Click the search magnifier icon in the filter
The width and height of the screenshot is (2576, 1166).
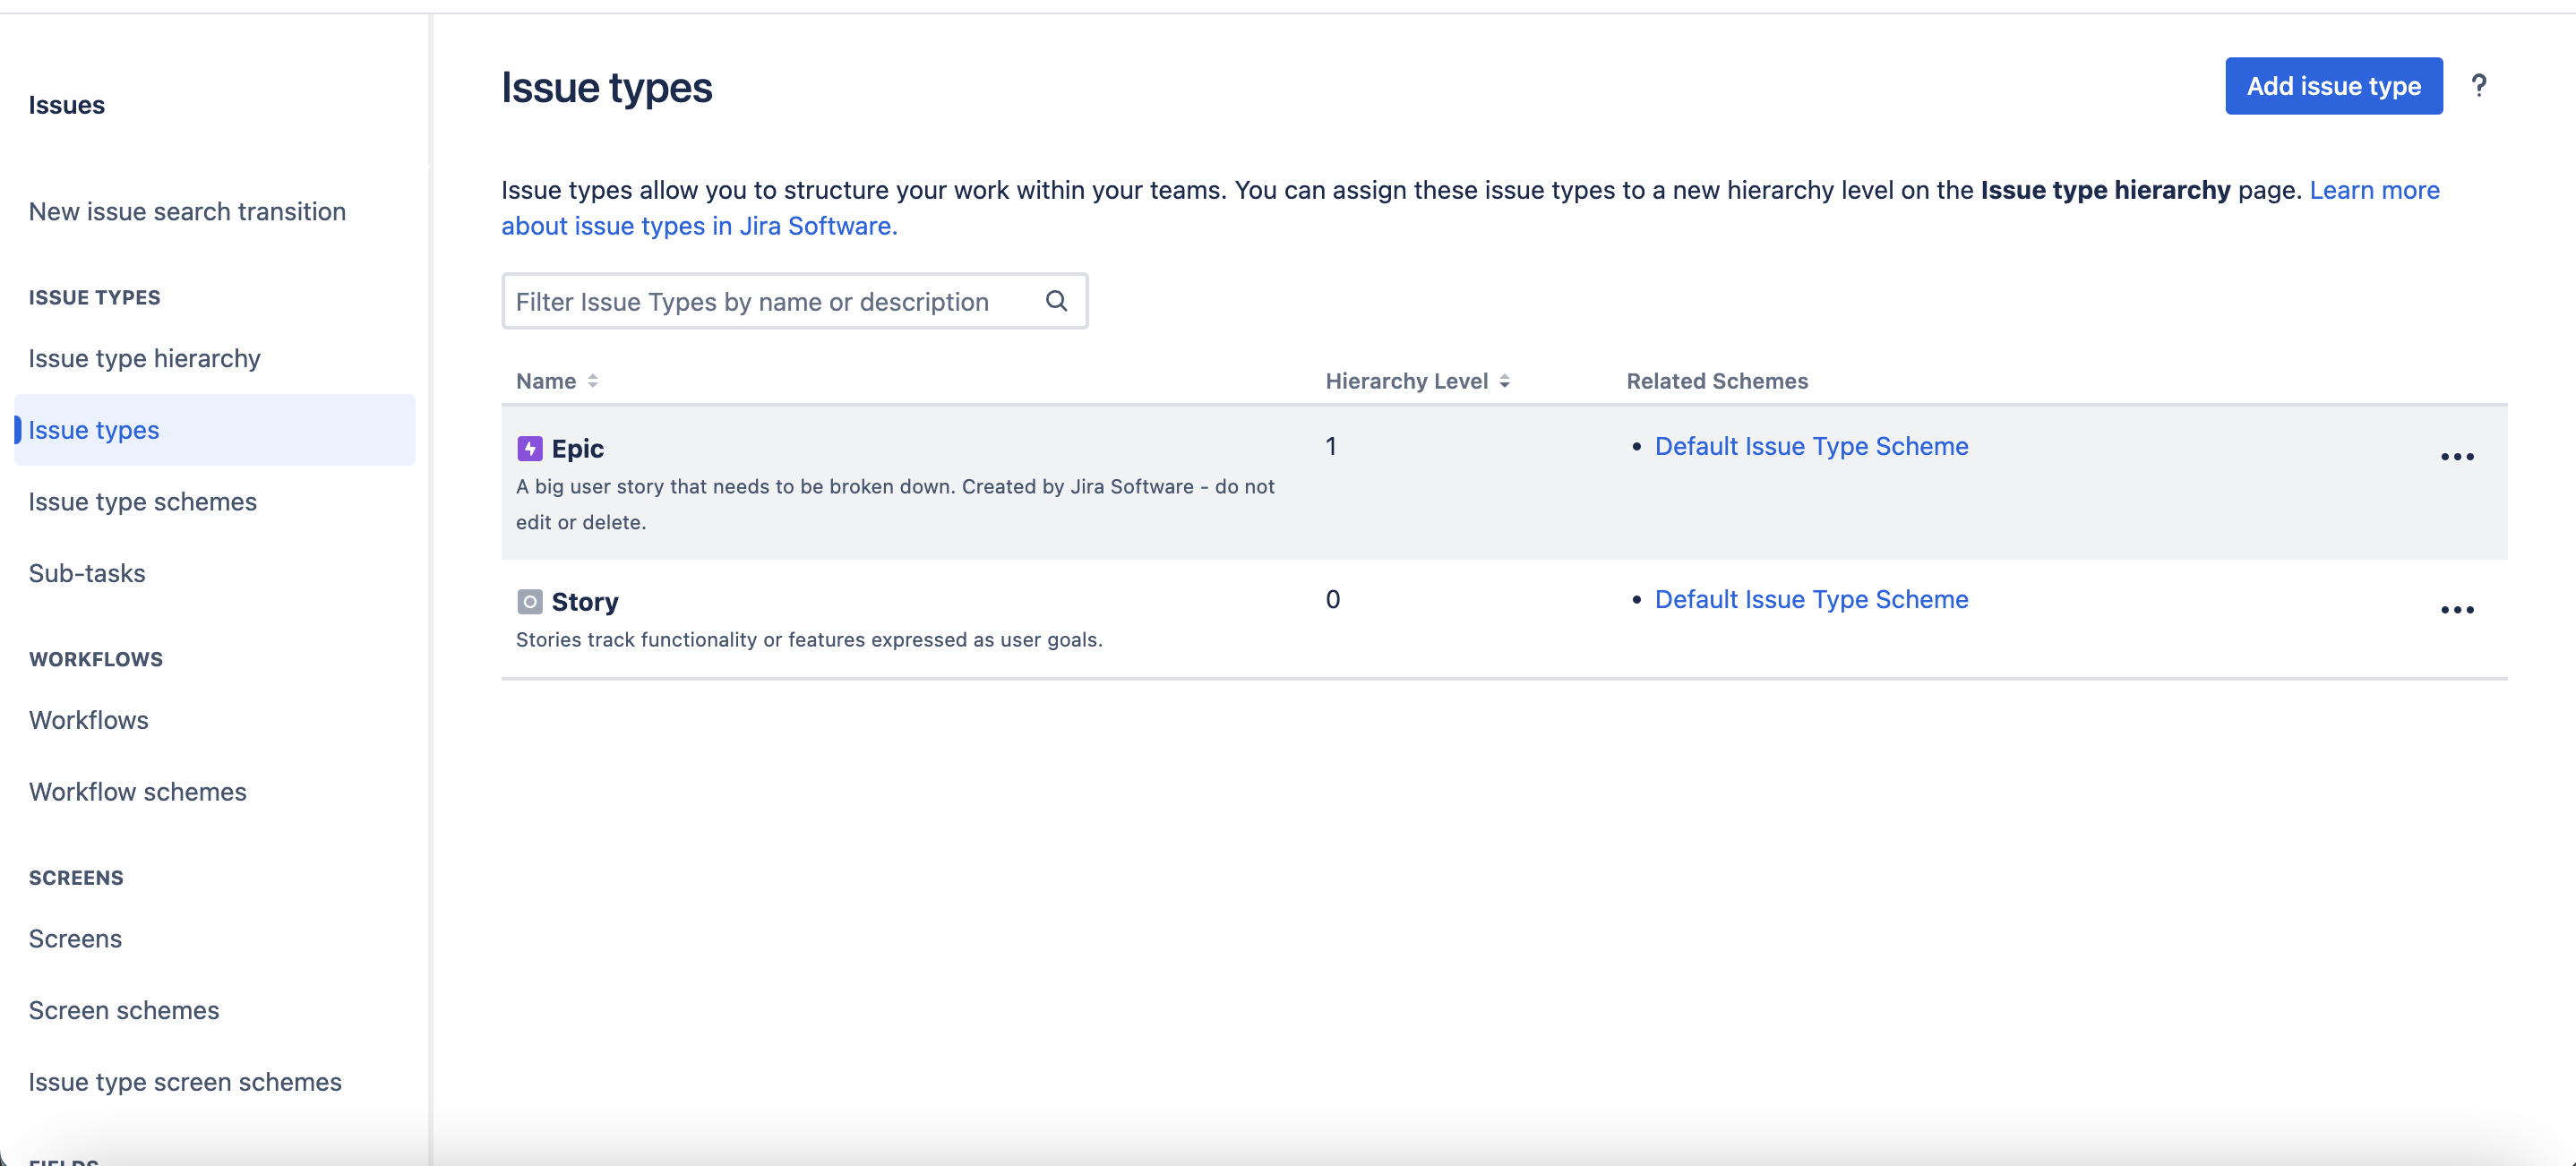[x=1056, y=301]
